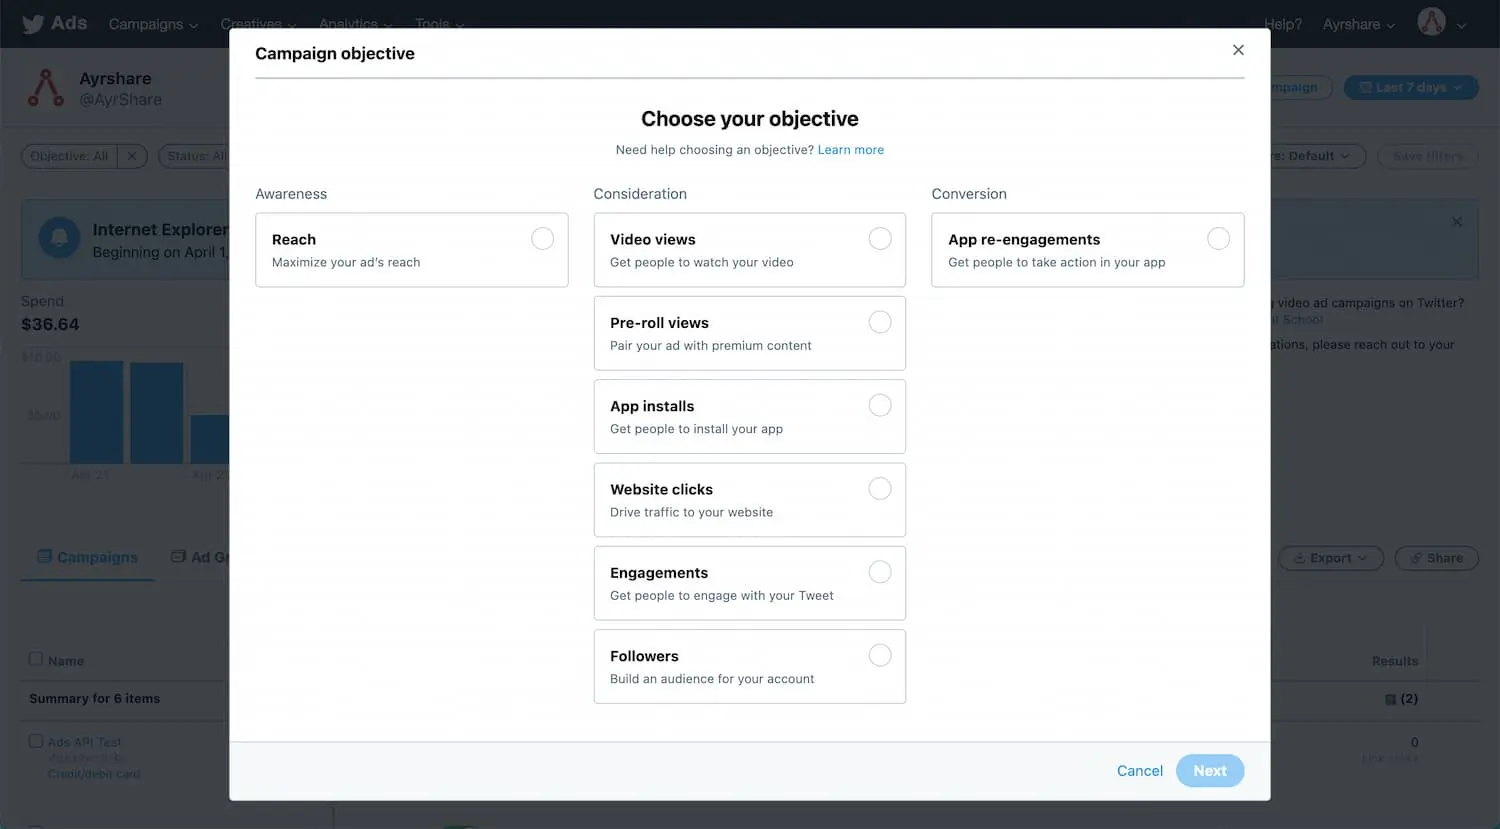The height and width of the screenshot is (829, 1500).
Task: Click the Cancel button
Action: [1139, 771]
